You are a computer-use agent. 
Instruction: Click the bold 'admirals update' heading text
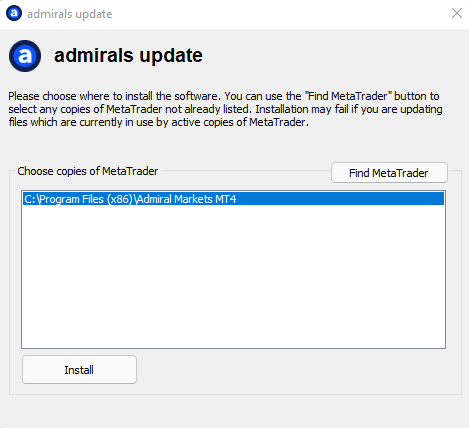[128, 55]
